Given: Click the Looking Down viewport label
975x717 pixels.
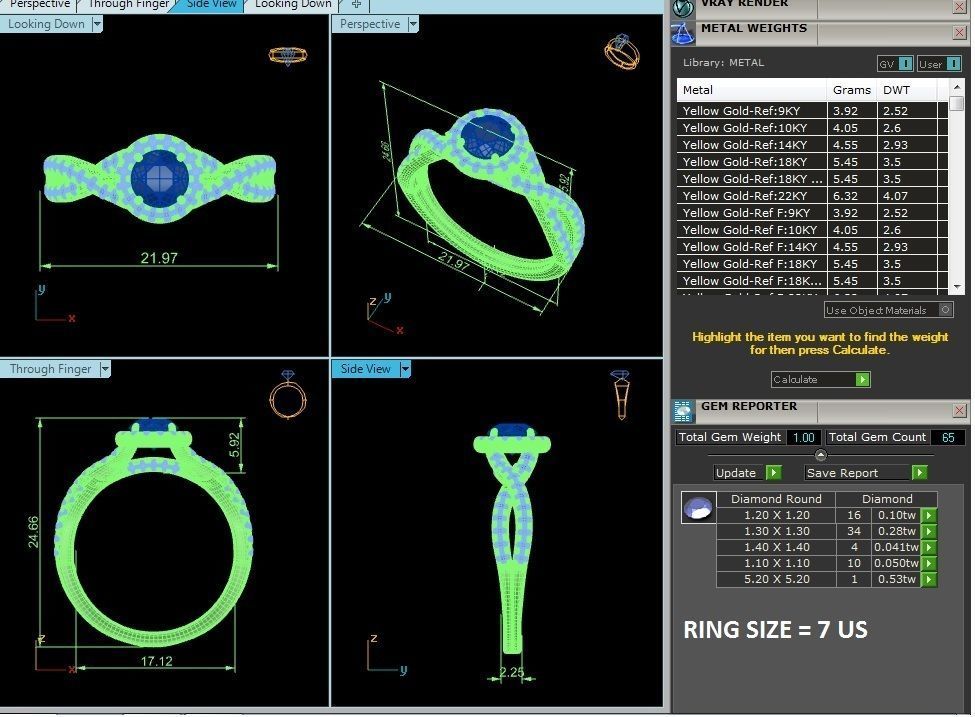Looking at the screenshot, I should 47,24.
